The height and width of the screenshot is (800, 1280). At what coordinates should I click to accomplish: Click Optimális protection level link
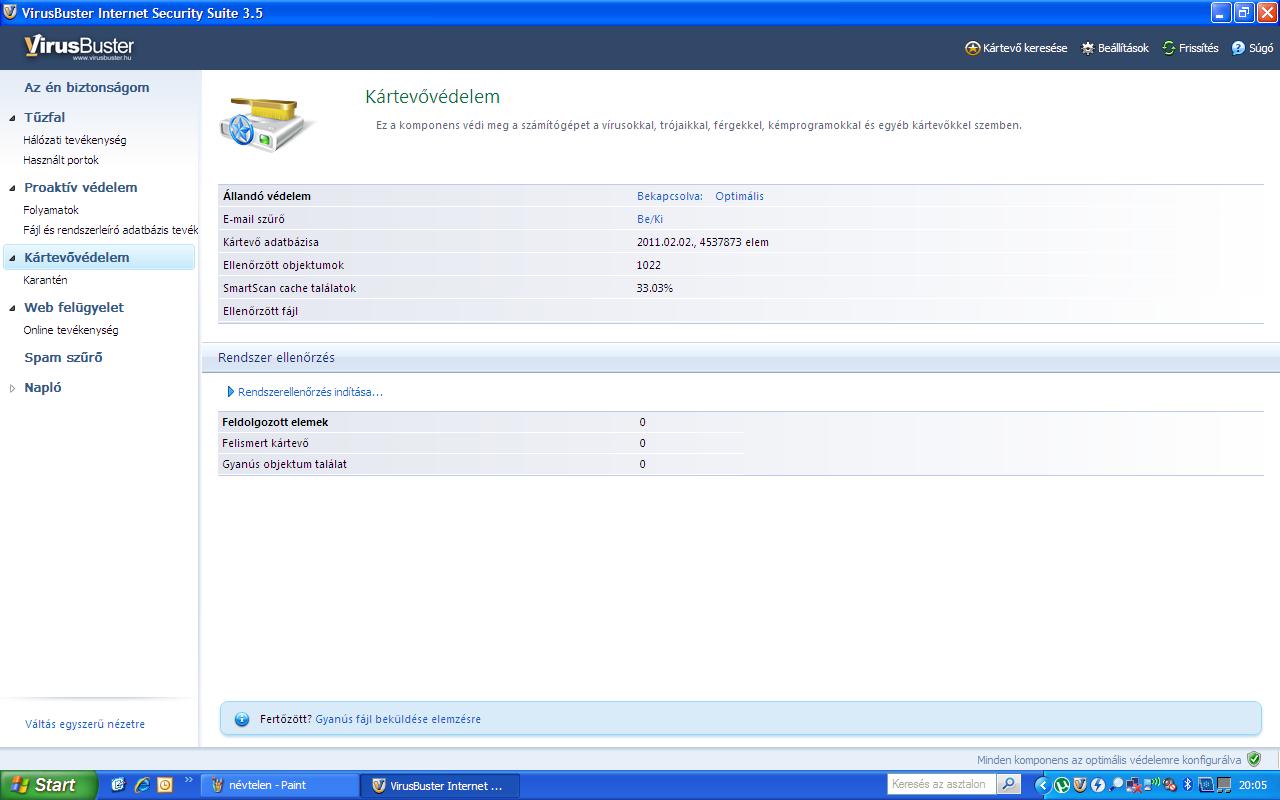tap(739, 196)
